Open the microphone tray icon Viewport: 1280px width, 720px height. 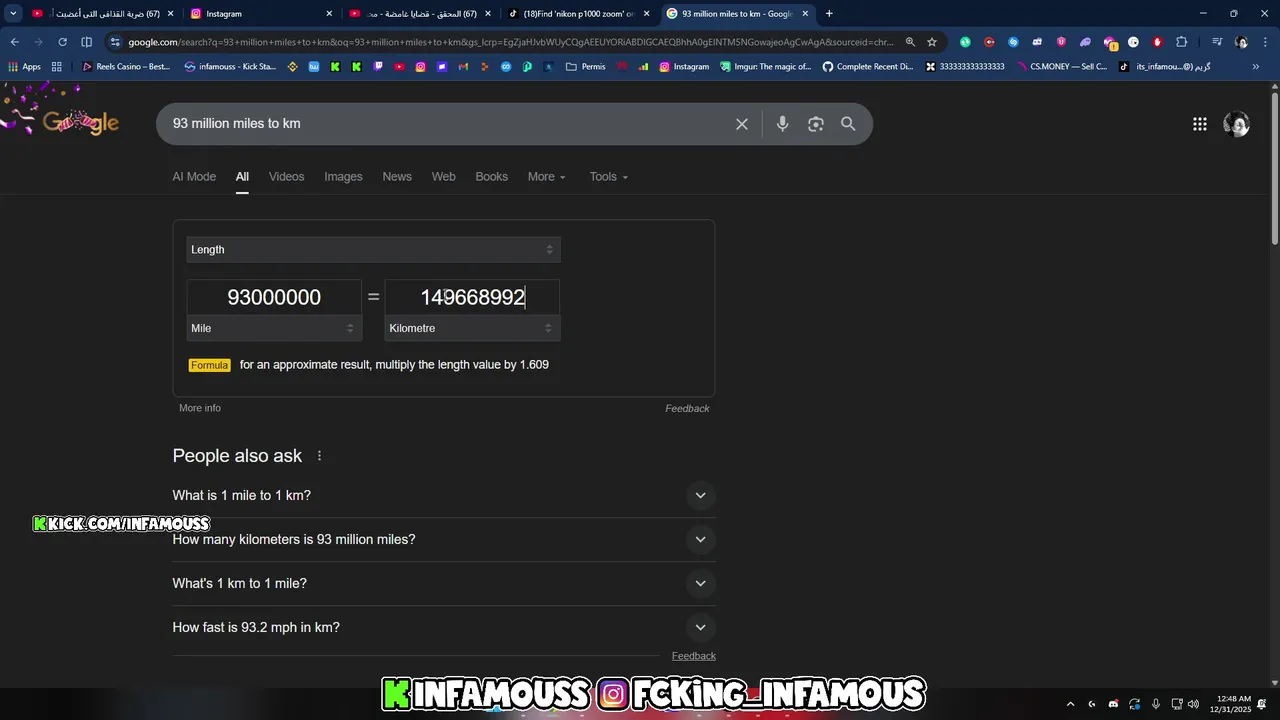pos(1156,704)
